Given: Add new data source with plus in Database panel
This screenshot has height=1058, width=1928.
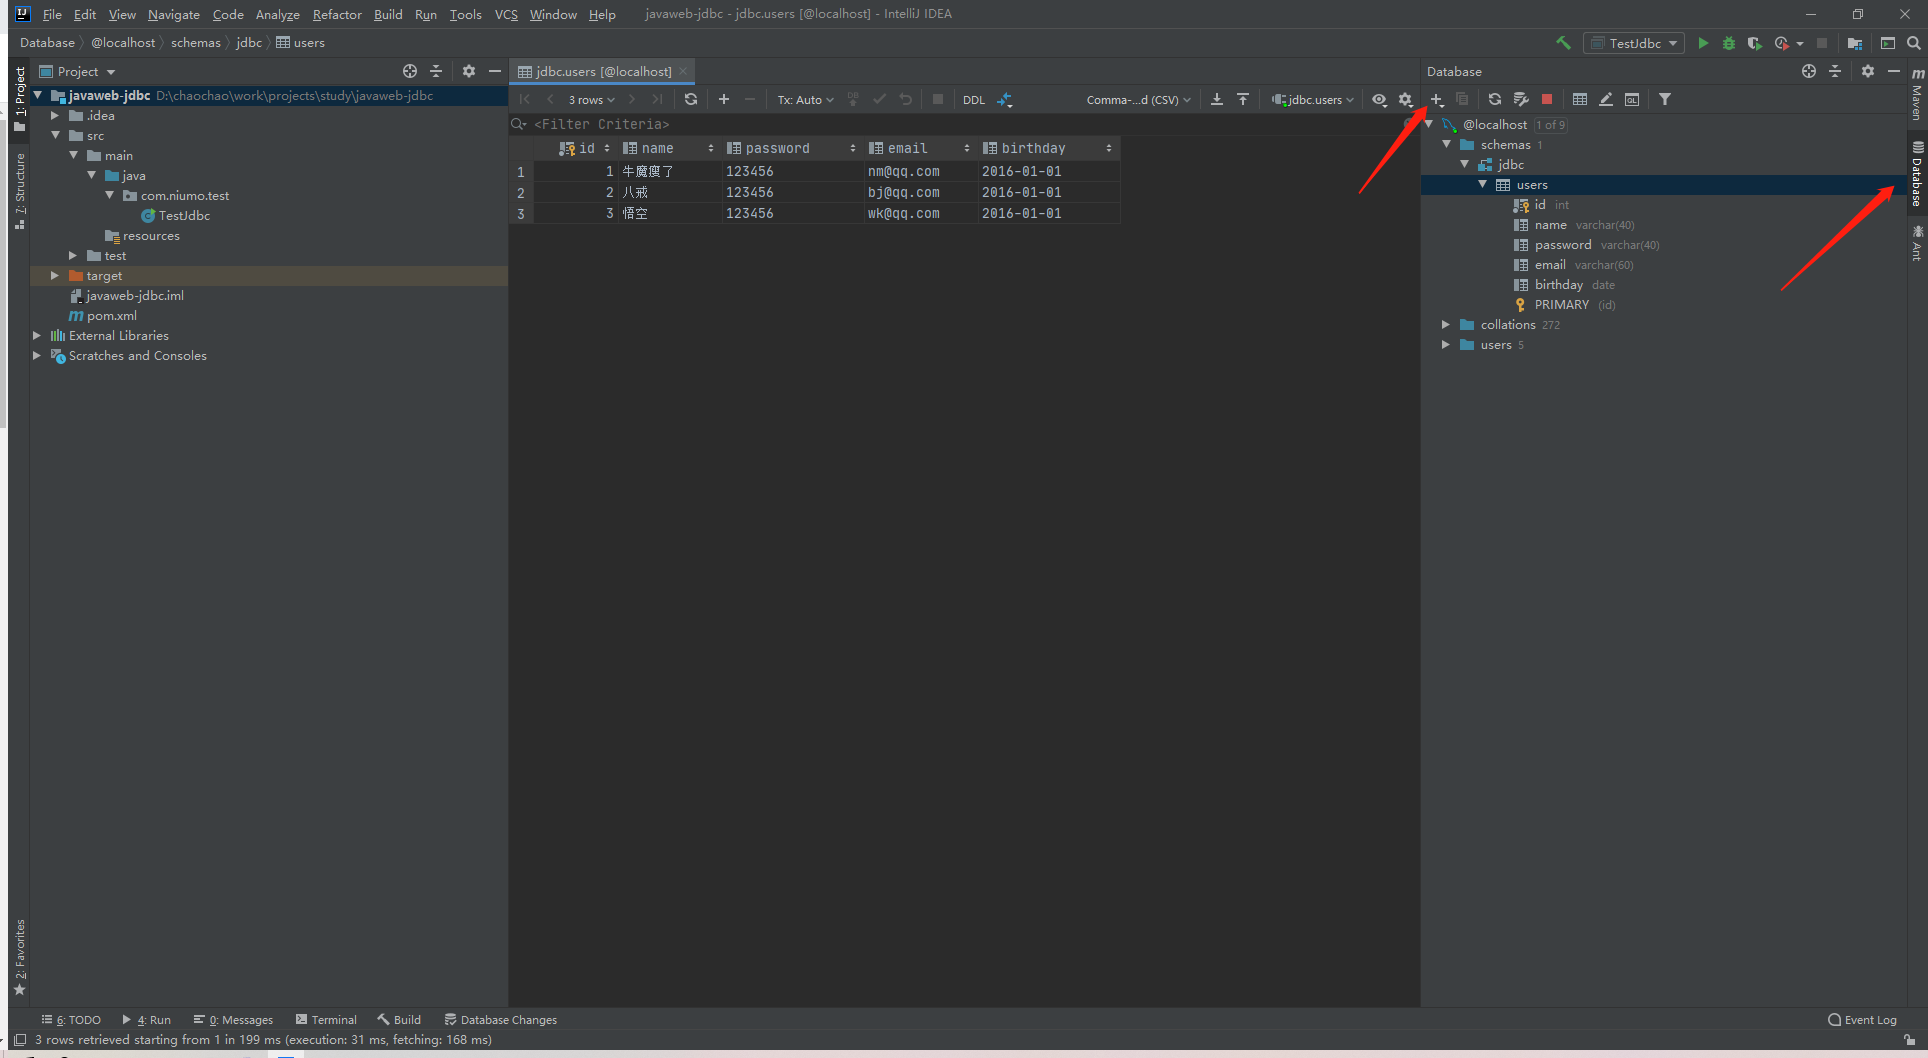Looking at the screenshot, I should tap(1437, 99).
